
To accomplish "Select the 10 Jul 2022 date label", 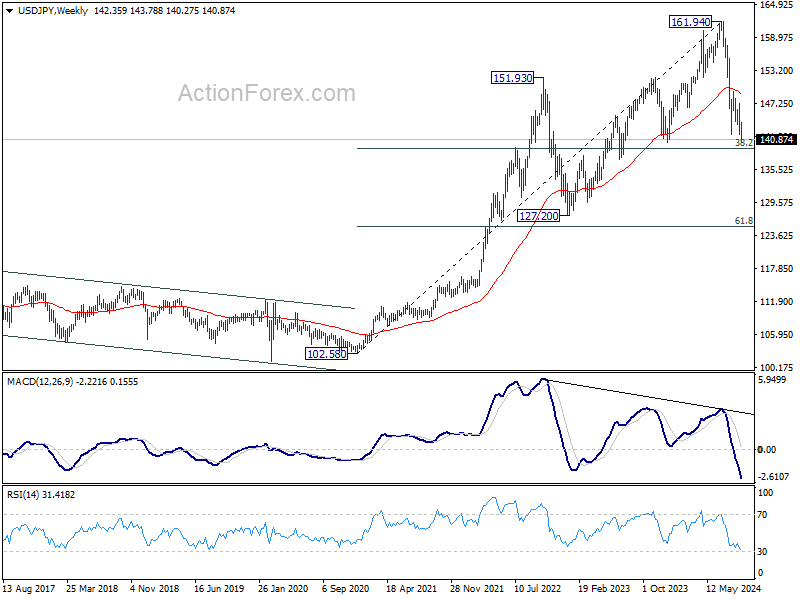I will tap(540, 588).
